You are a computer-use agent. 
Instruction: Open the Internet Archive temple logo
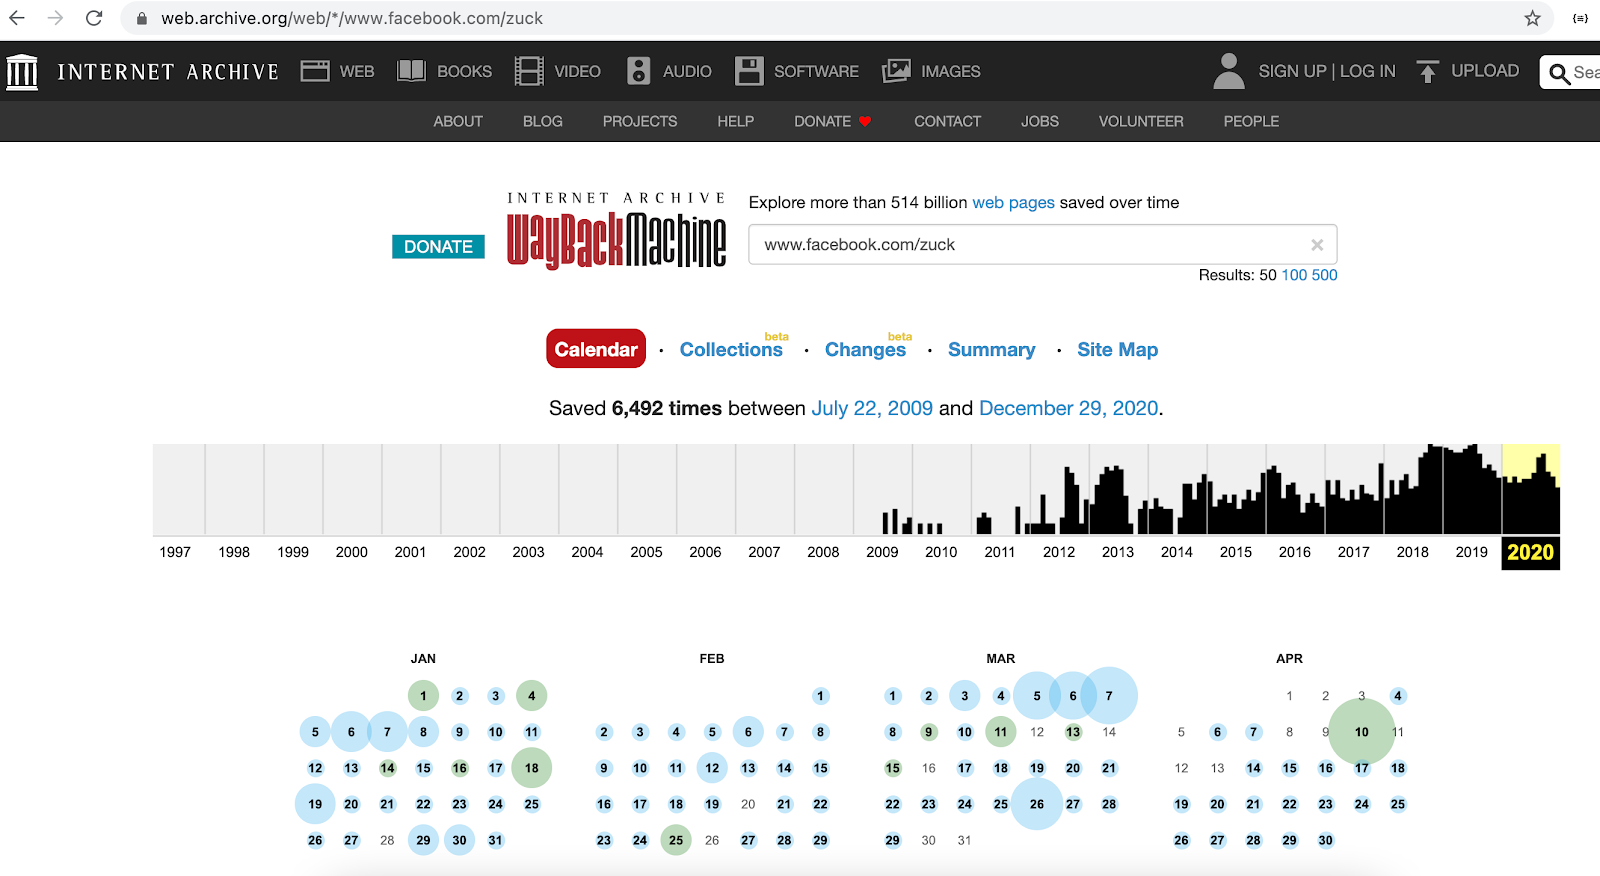(22, 72)
